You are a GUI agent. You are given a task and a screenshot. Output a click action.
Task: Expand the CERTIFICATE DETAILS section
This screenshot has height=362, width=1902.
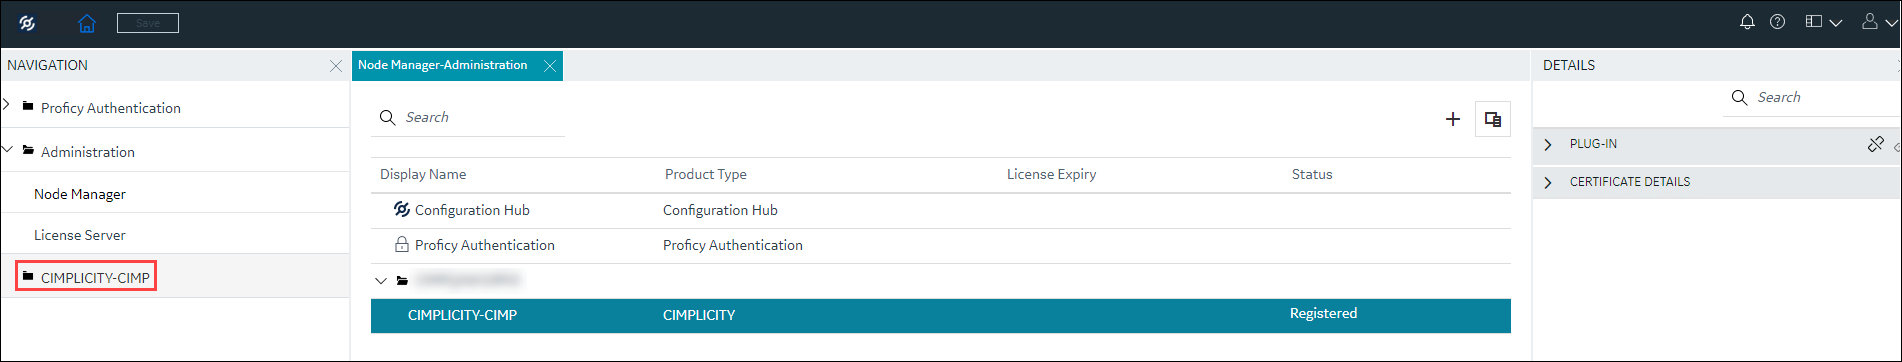tap(1548, 182)
